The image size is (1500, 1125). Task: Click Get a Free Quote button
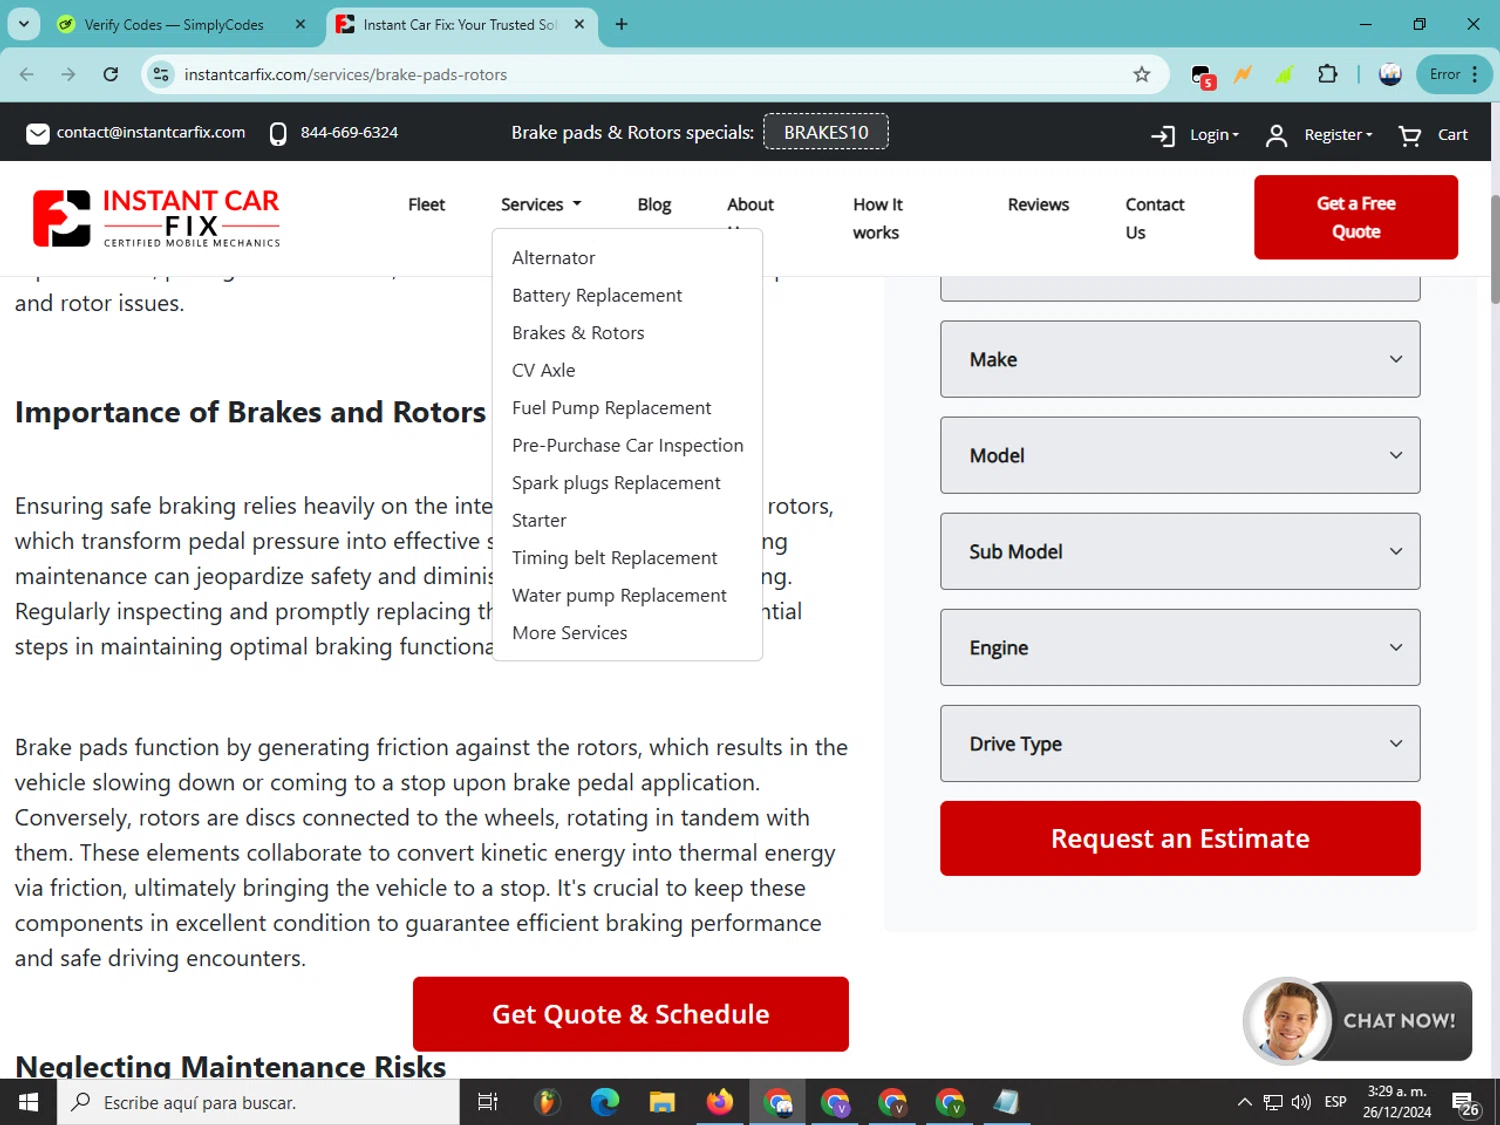click(x=1356, y=217)
